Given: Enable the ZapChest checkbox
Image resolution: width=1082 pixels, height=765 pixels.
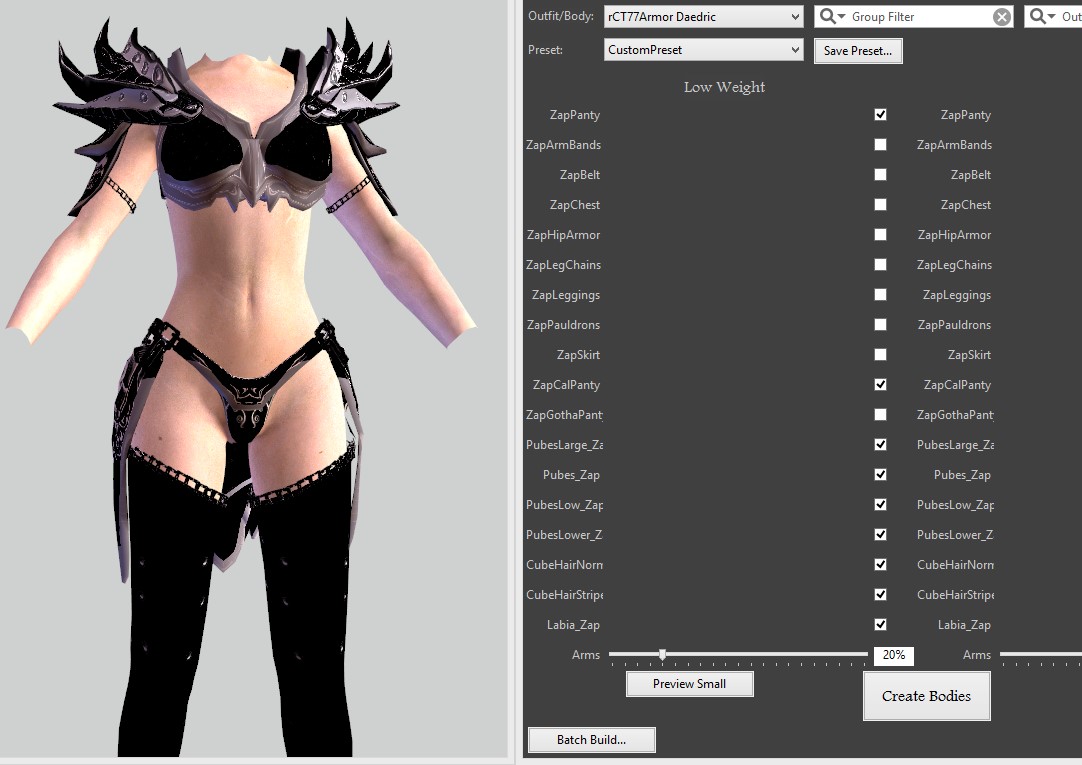Looking at the screenshot, I should coord(881,204).
